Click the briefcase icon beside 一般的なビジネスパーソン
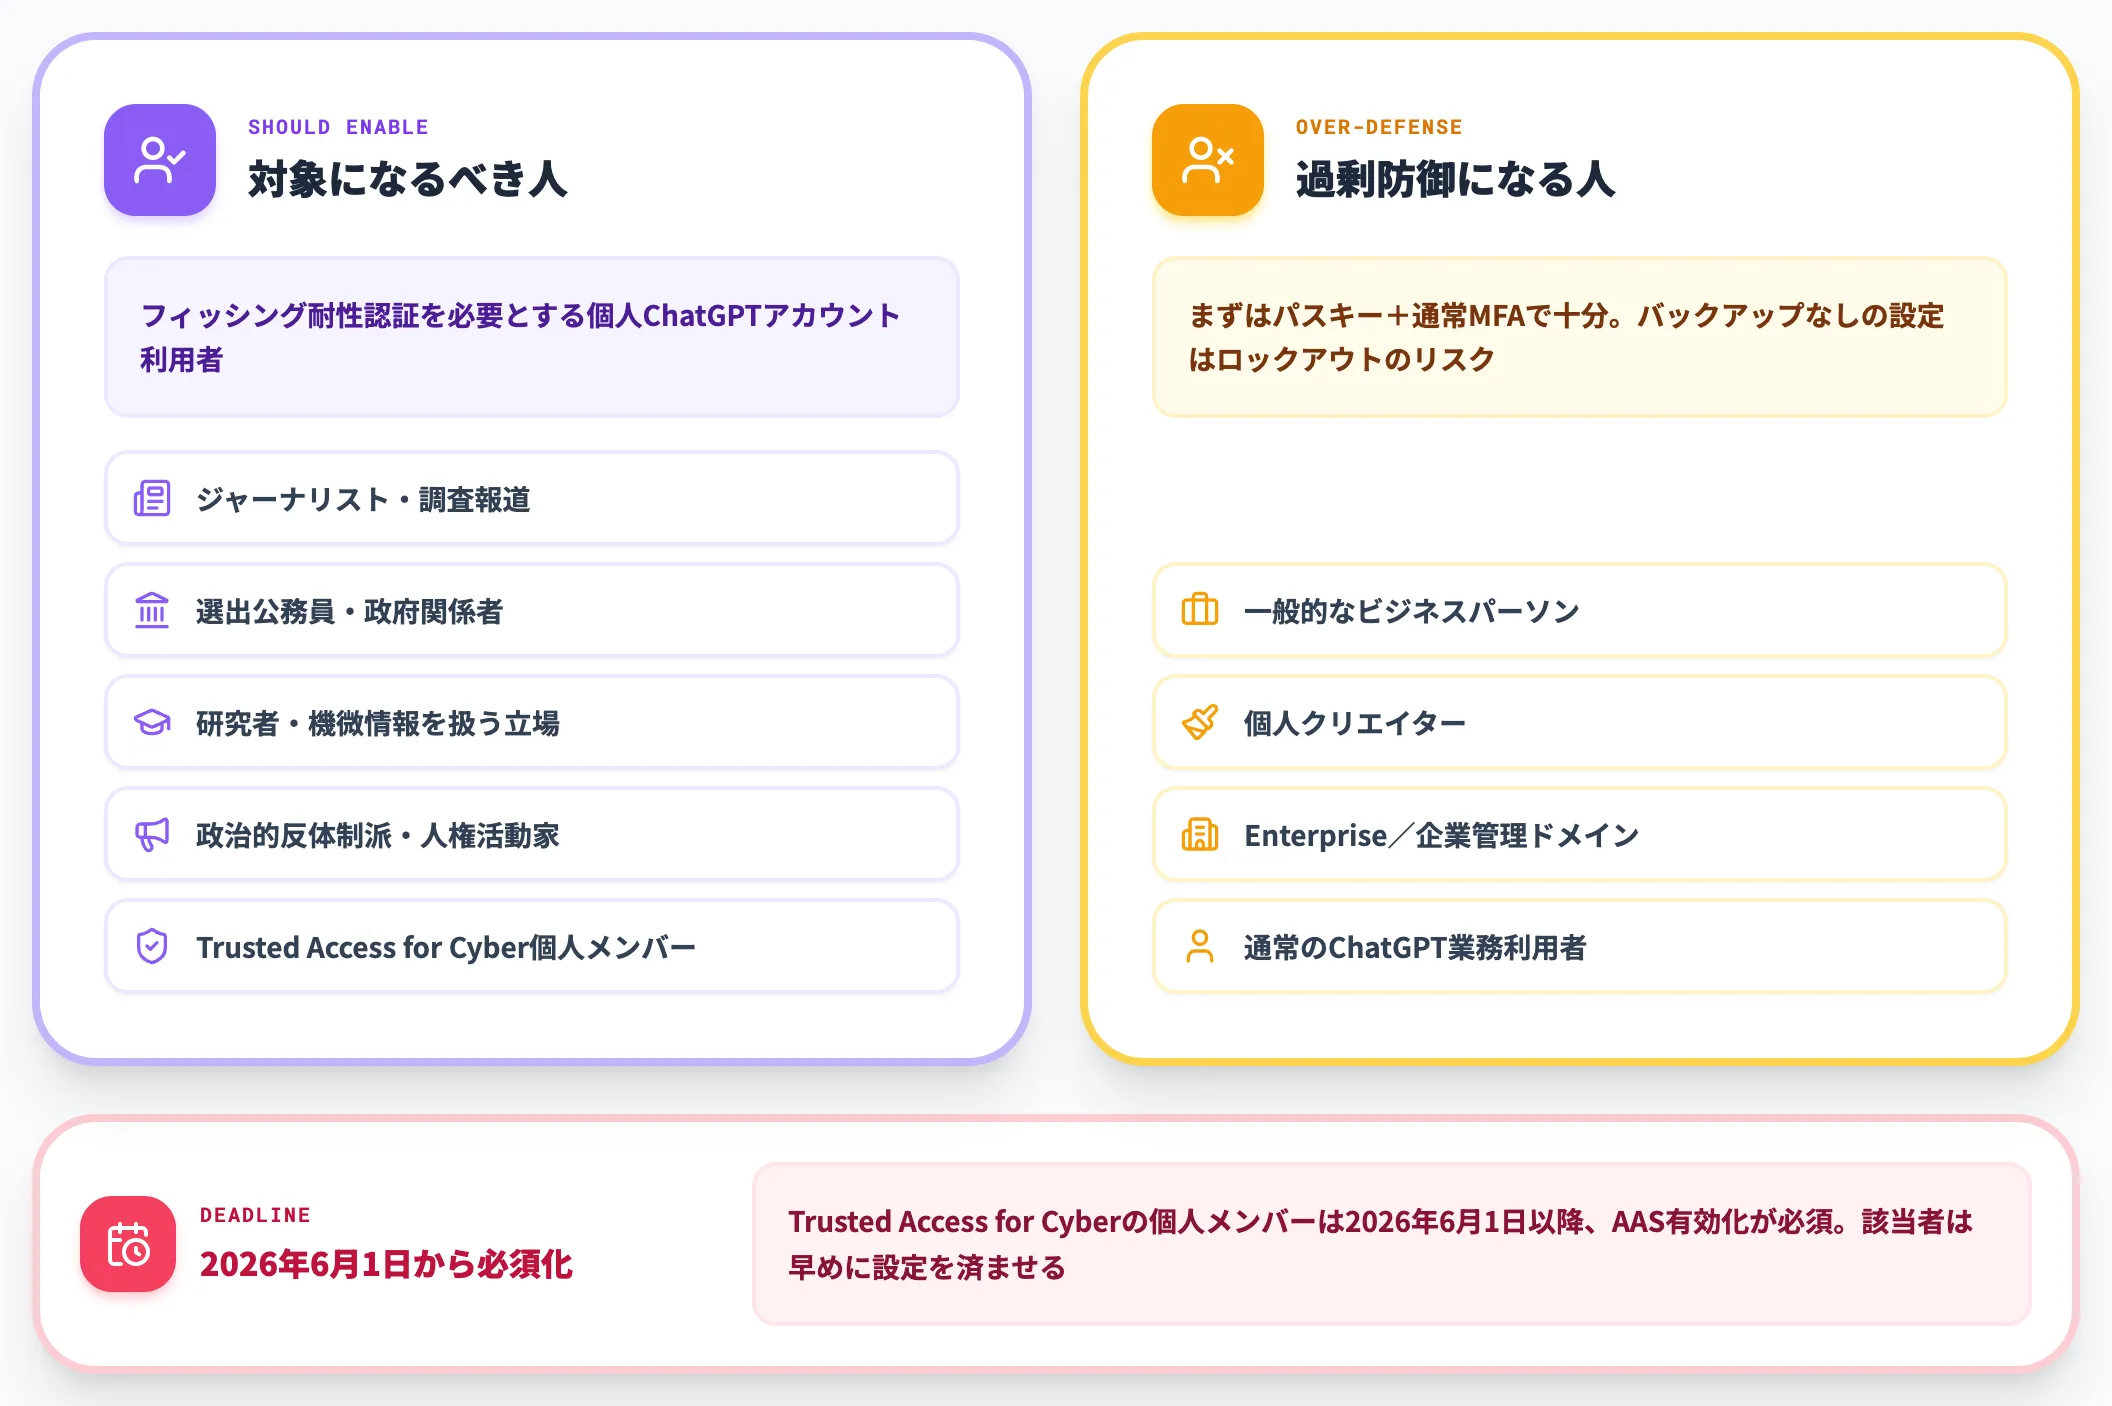 tap(1200, 610)
